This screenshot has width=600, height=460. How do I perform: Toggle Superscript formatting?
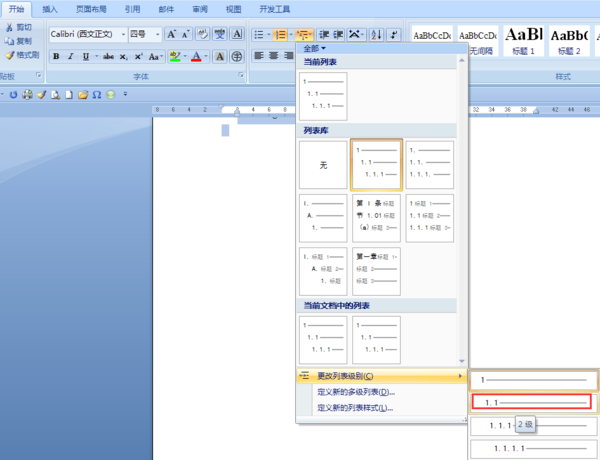138,57
